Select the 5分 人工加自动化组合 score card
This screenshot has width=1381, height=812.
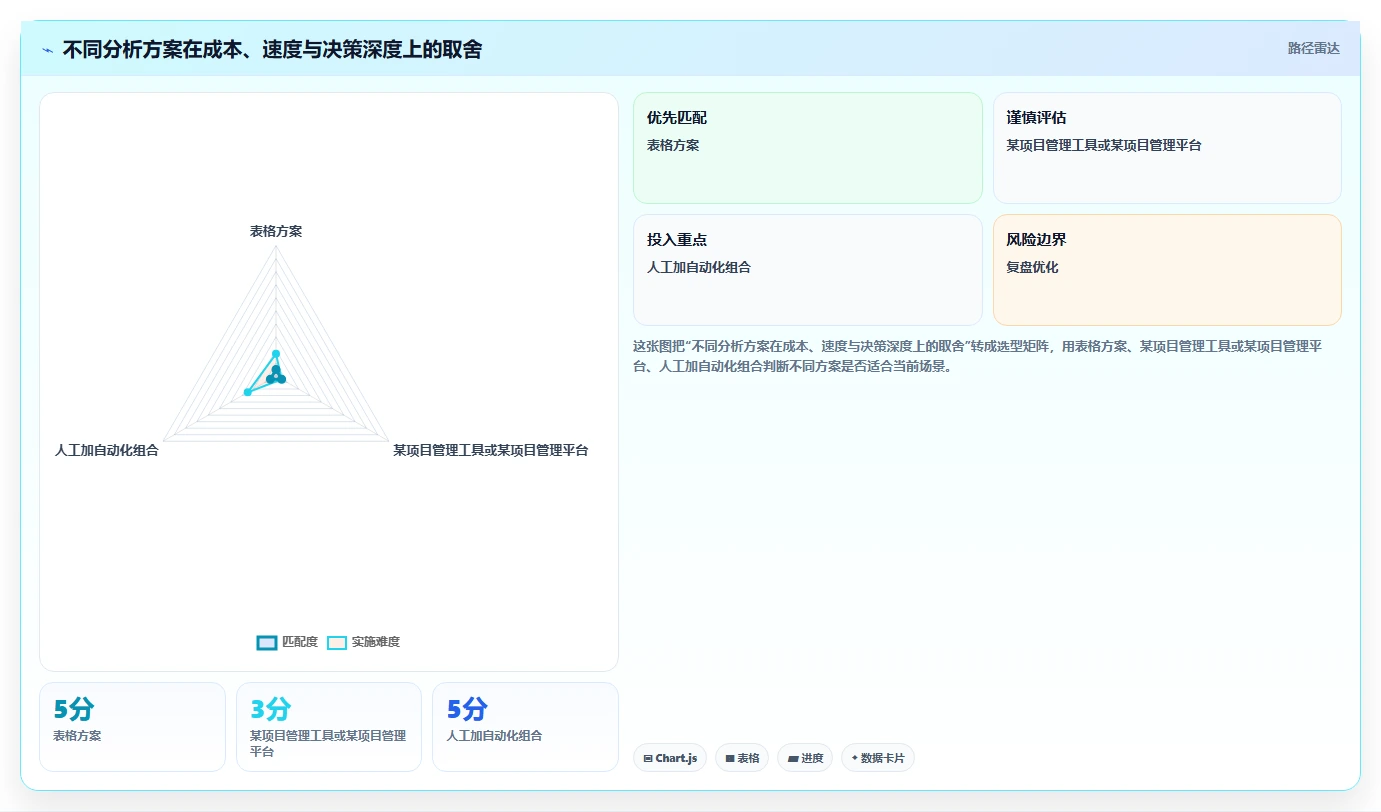(x=525, y=727)
